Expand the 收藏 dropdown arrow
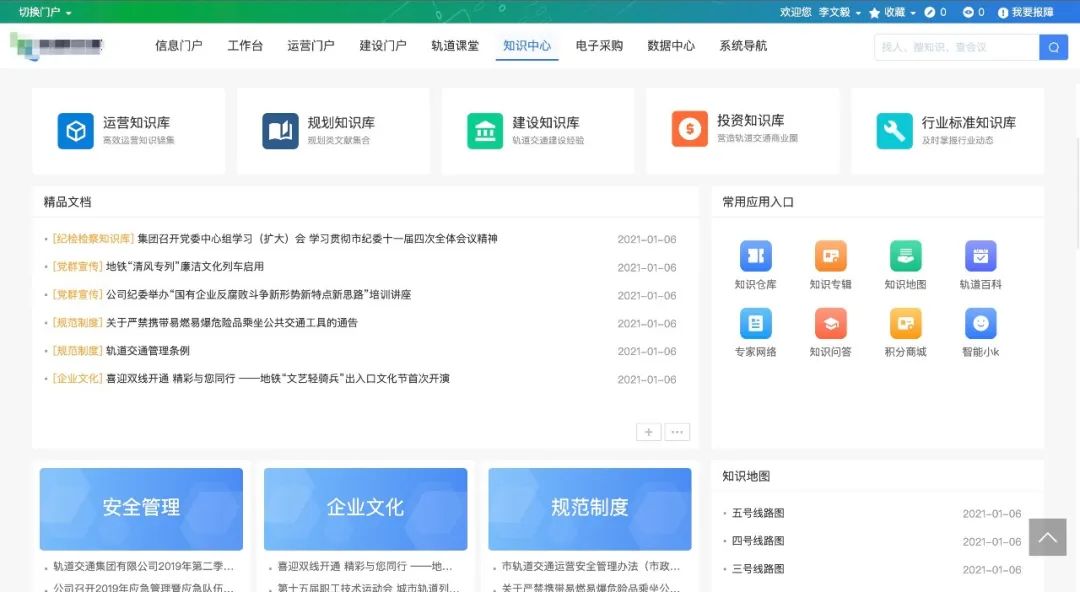Screen dimensions: 1080x592 coord(913,13)
